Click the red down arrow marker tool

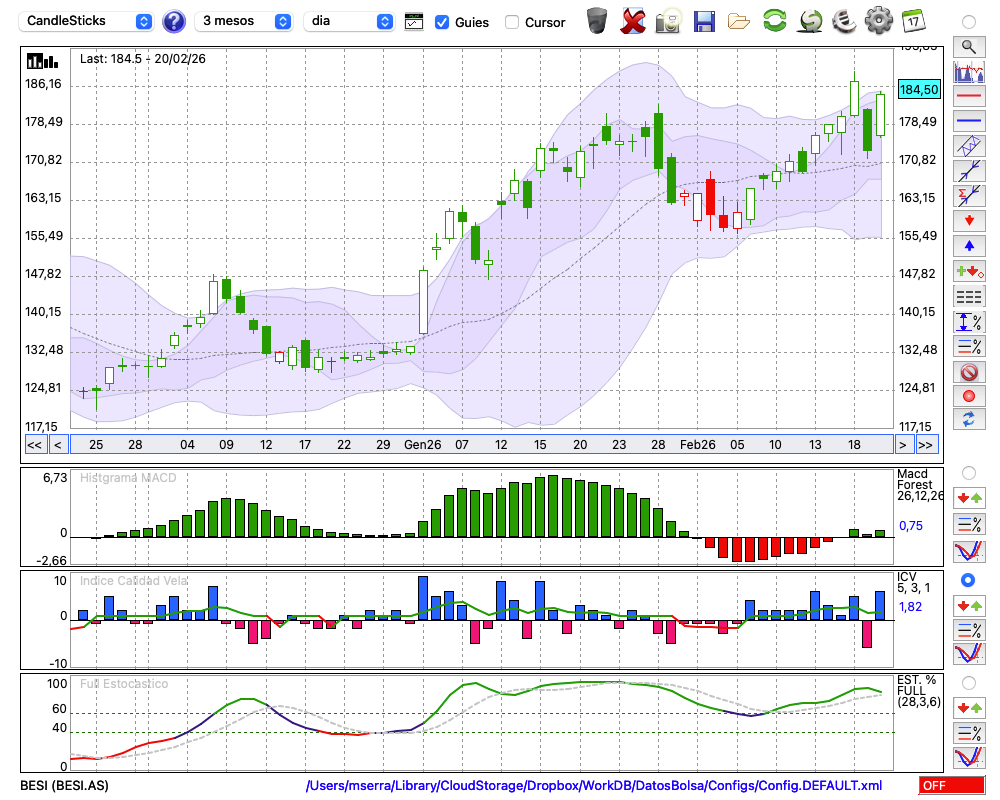pos(968,220)
